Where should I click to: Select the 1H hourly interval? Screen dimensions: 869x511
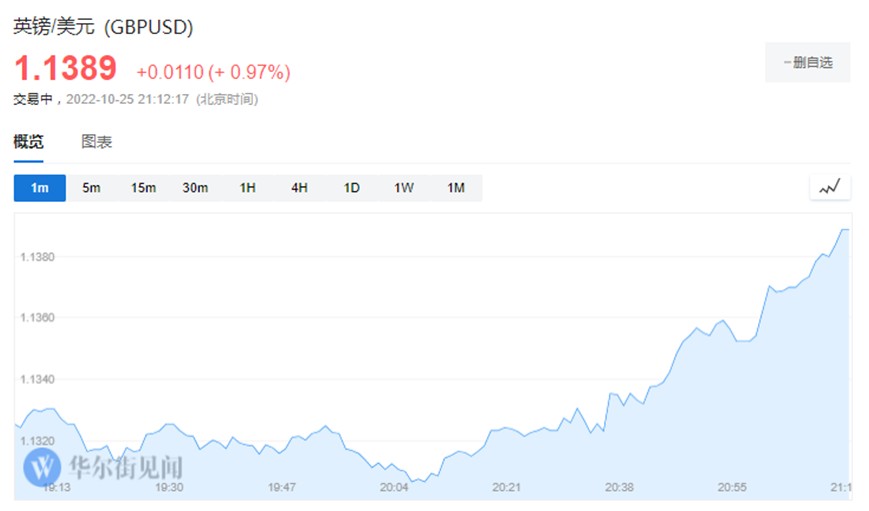[x=247, y=188]
